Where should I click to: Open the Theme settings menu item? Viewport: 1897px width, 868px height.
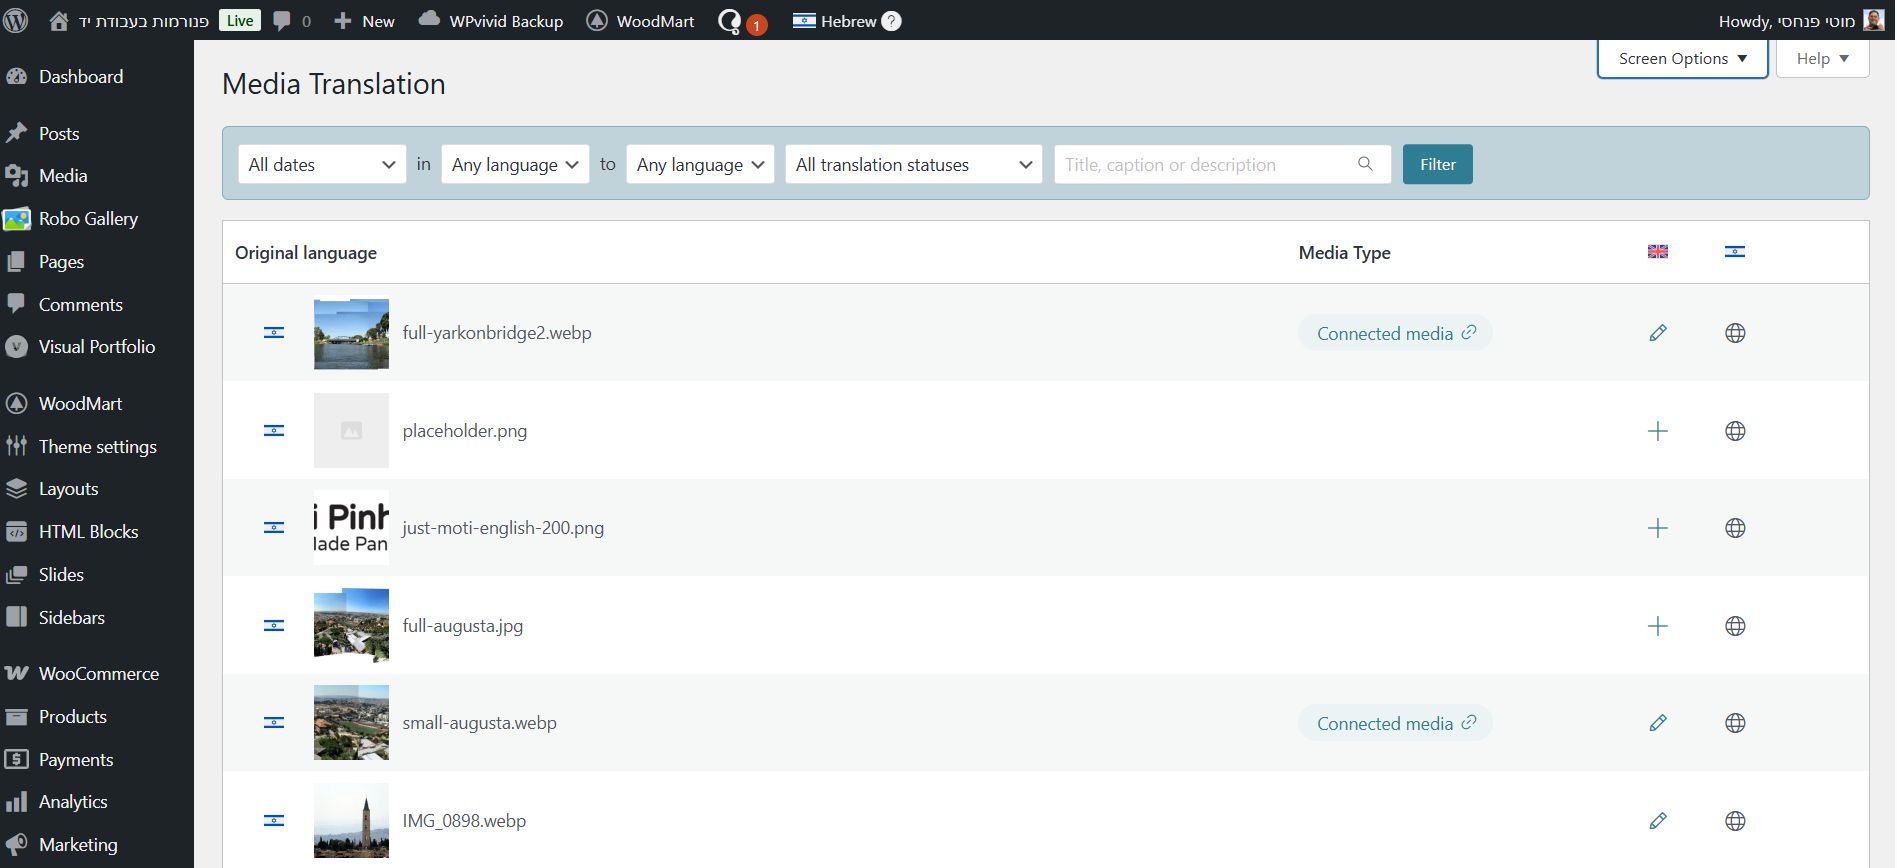pos(97,447)
